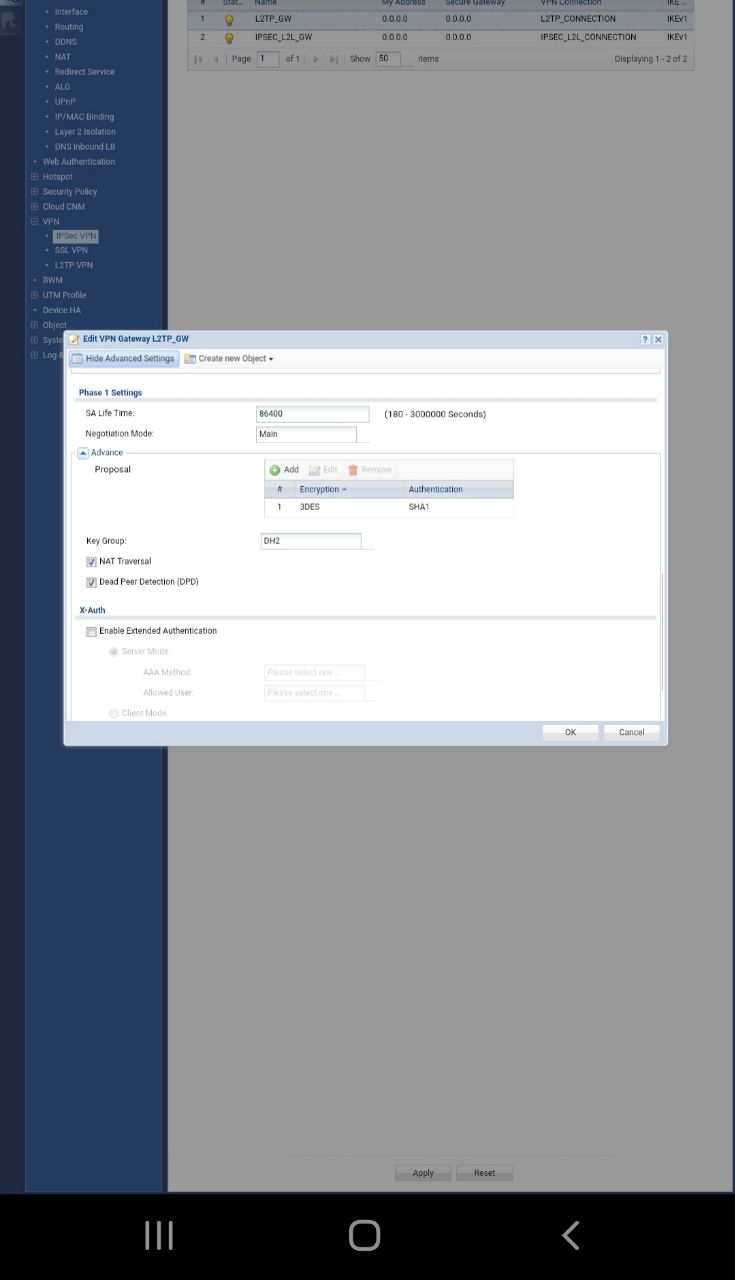Toggle Dead Peer Detection (DPD) checkbox
The image size is (735, 1280).
[x=92, y=582]
